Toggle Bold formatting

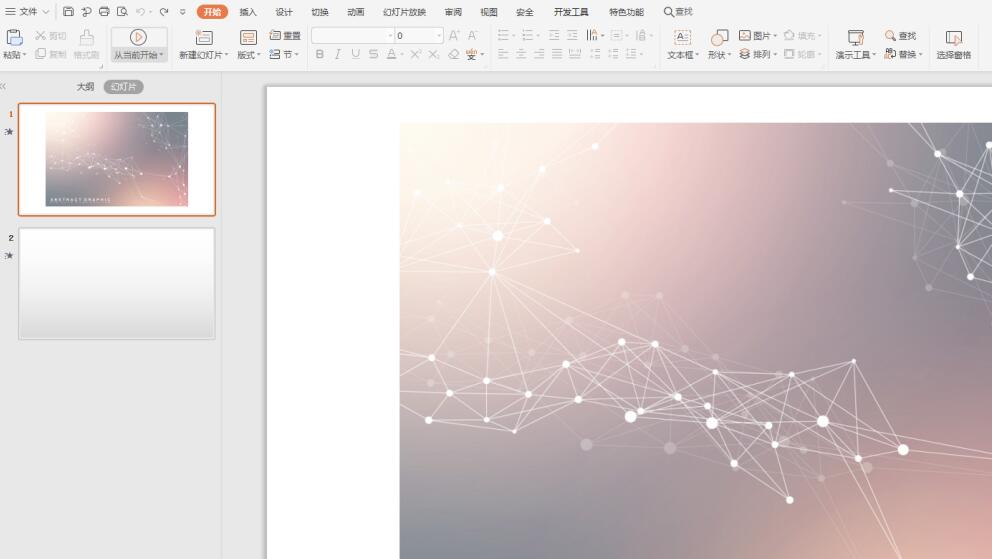(319, 54)
